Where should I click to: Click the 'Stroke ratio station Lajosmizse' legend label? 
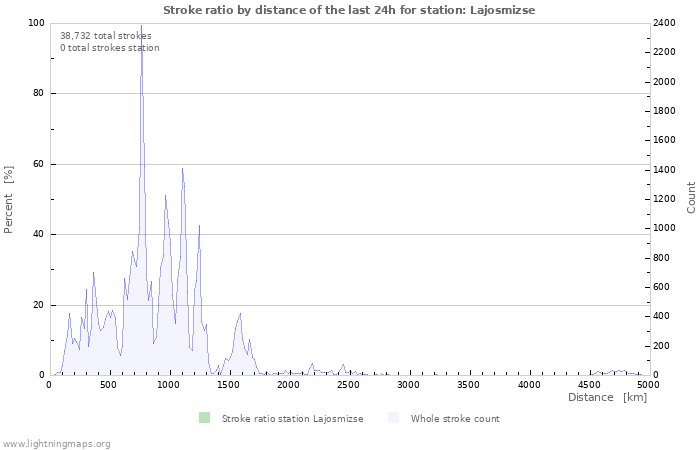click(x=292, y=419)
